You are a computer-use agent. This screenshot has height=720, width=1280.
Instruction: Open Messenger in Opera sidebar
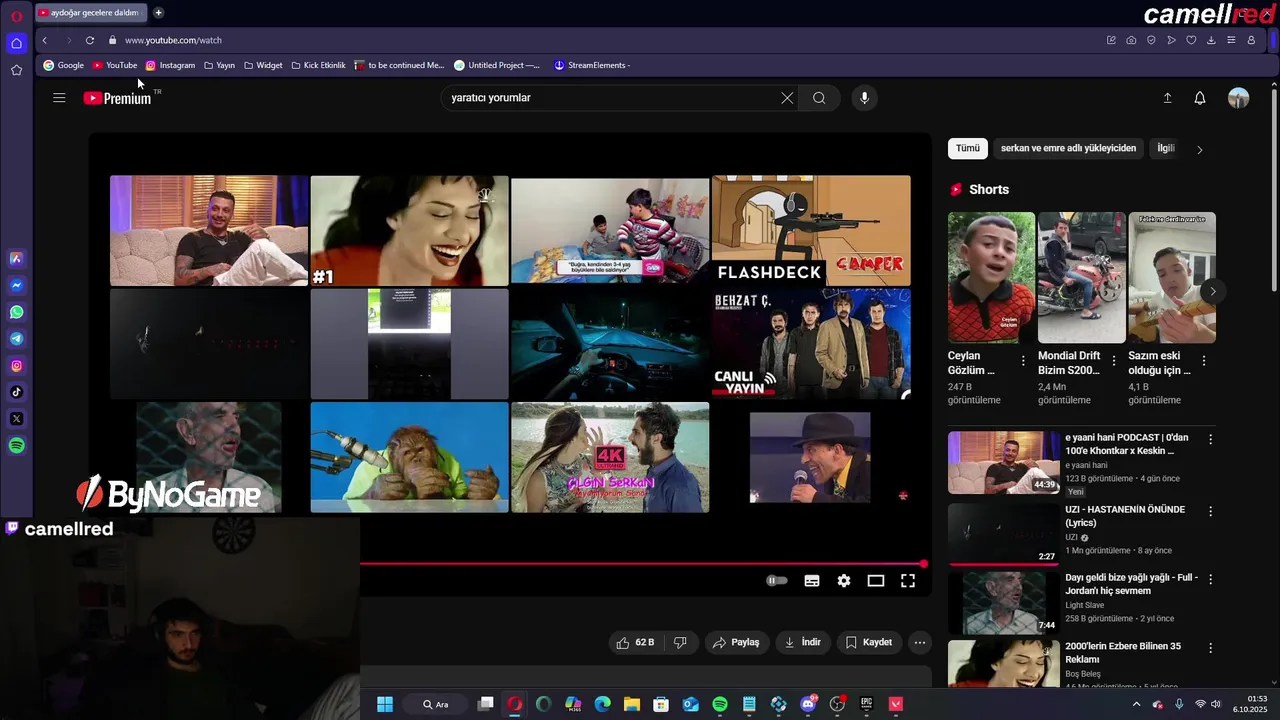point(16,285)
